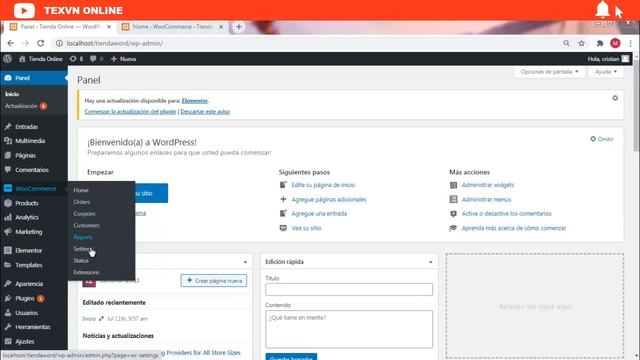The image size is (640, 360).
Task: Click Comenzar la actualización del plugin
Action: coord(130,111)
